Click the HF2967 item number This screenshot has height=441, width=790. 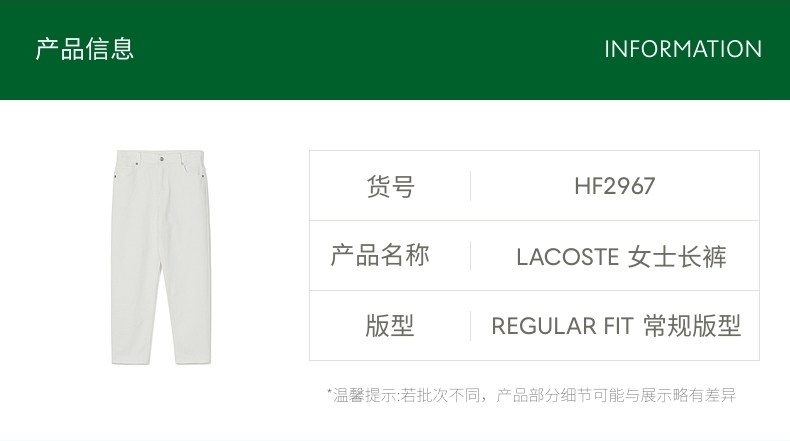point(615,186)
